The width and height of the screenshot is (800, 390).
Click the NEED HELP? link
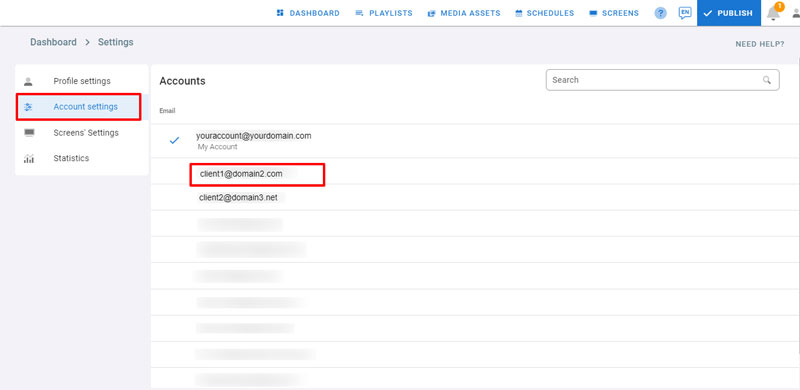760,44
